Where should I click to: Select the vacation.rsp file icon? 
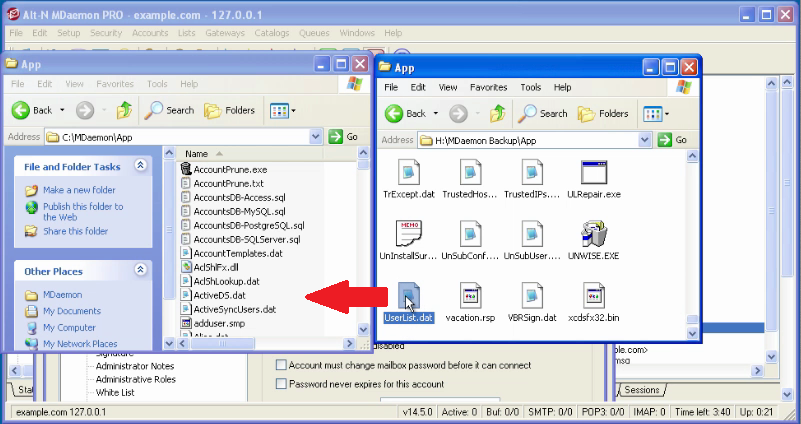pyautogui.click(x=470, y=296)
